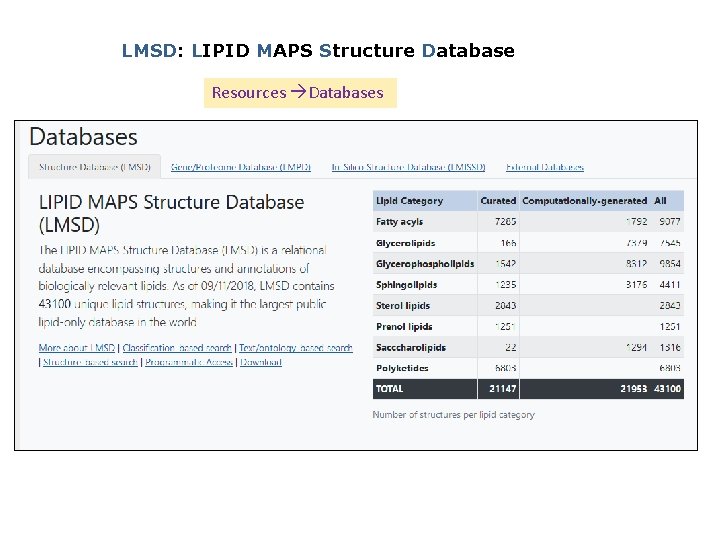The image size is (720, 540).
Task: Click the Saccharolipids All value 1316
Action: (x=670, y=348)
